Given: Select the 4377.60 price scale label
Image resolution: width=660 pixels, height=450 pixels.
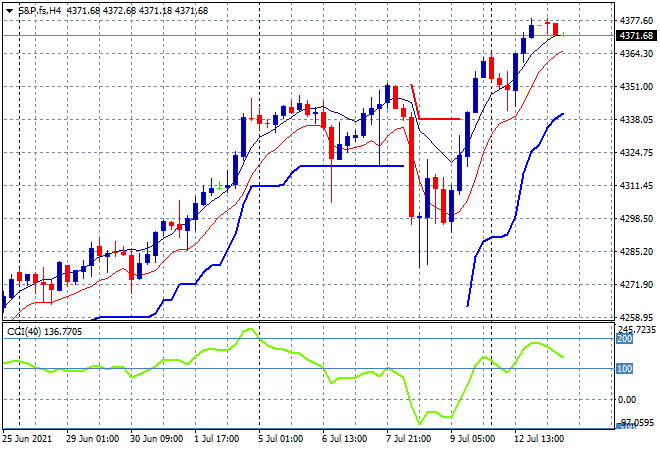Looking at the screenshot, I should click(x=636, y=21).
